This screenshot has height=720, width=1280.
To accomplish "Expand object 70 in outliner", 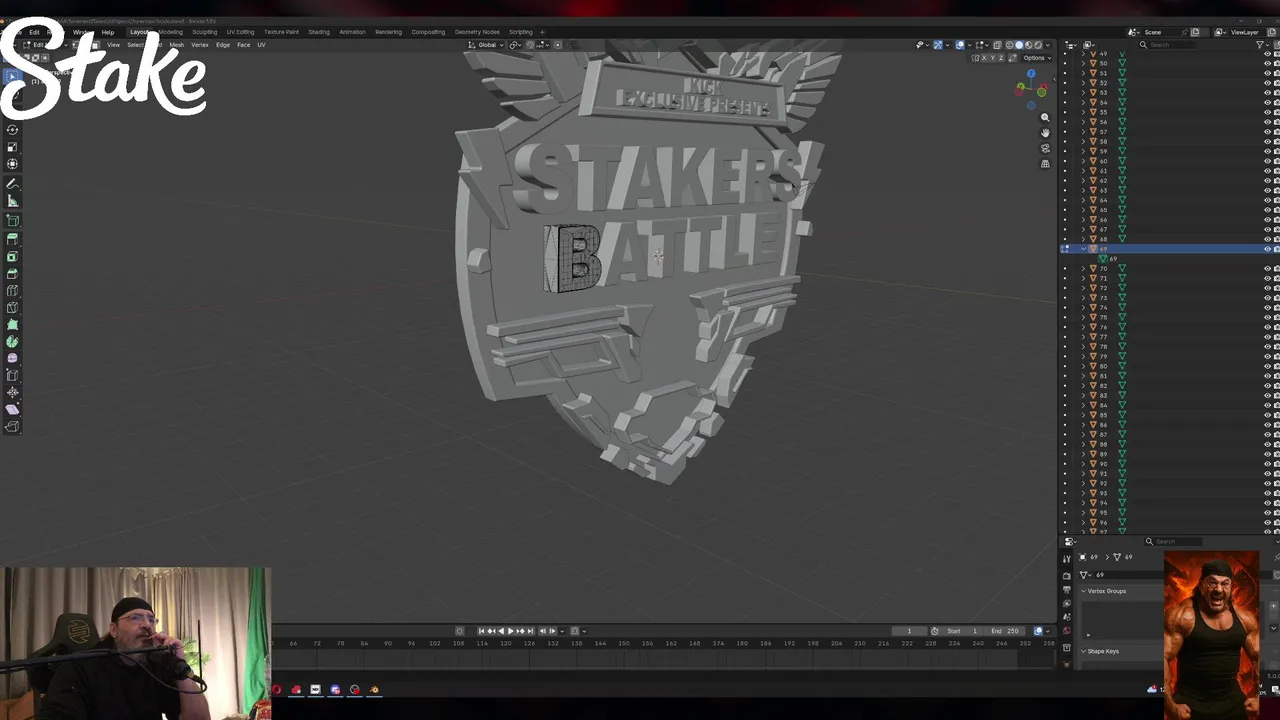I will click(x=1083, y=269).
